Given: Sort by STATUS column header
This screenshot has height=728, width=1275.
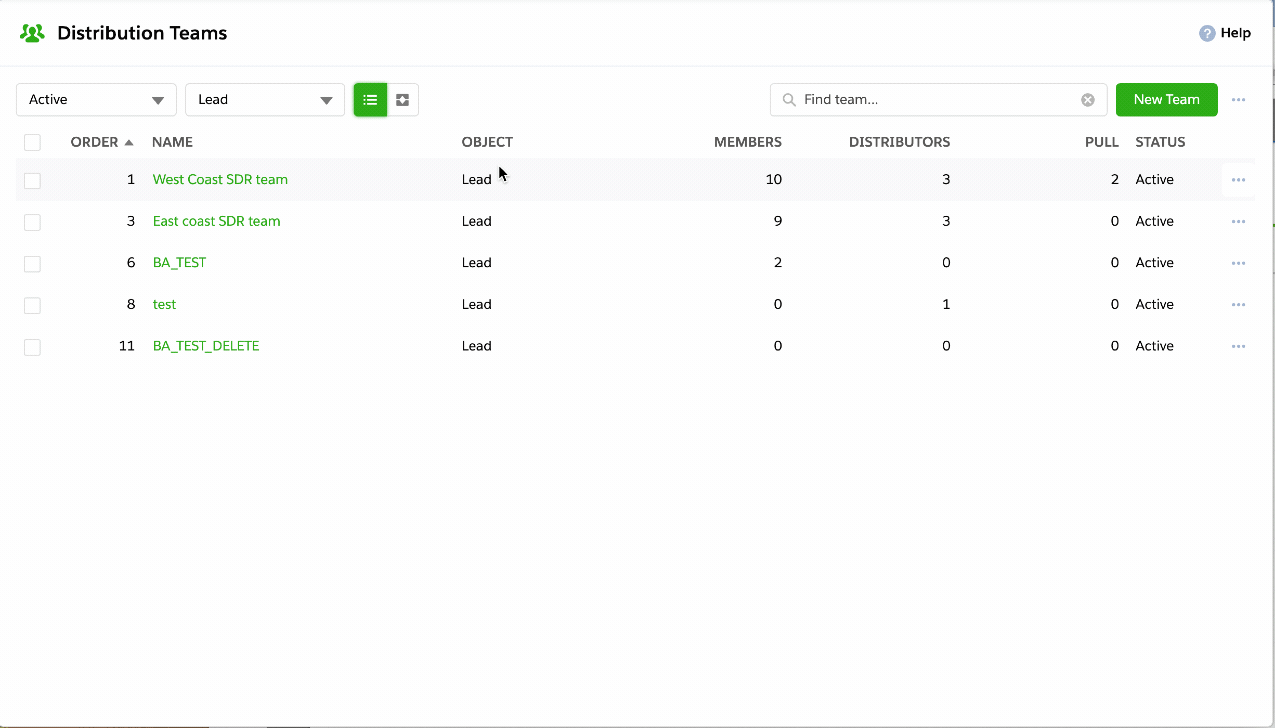Looking at the screenshot, I should click(1160, 142).
